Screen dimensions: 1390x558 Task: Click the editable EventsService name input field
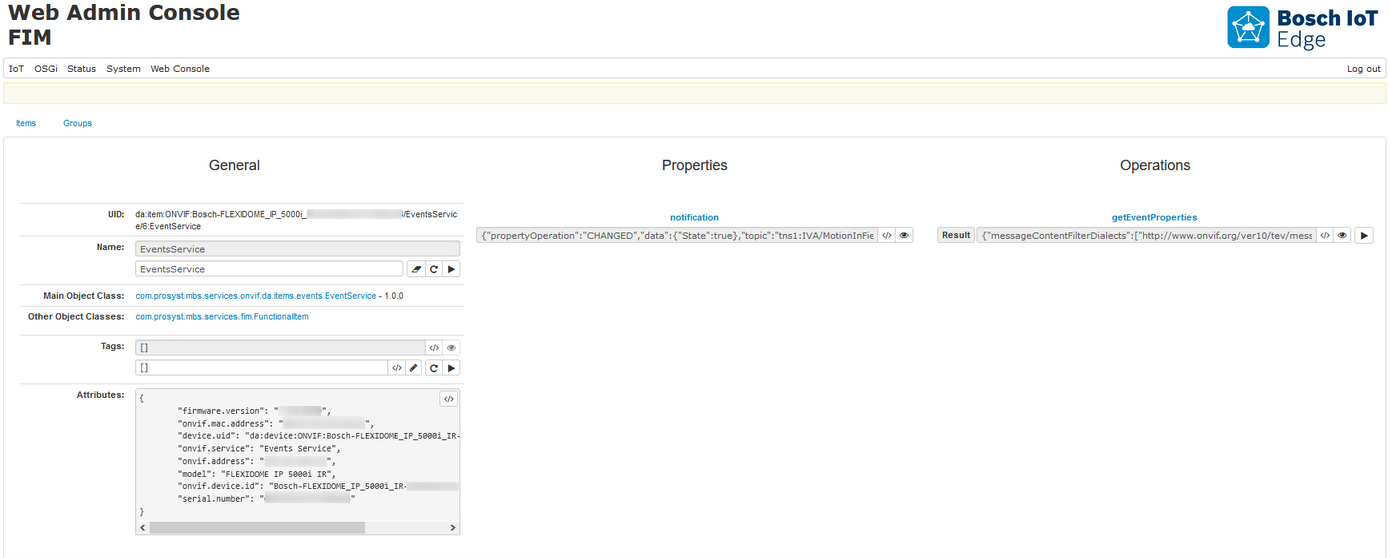pos(270,269)
